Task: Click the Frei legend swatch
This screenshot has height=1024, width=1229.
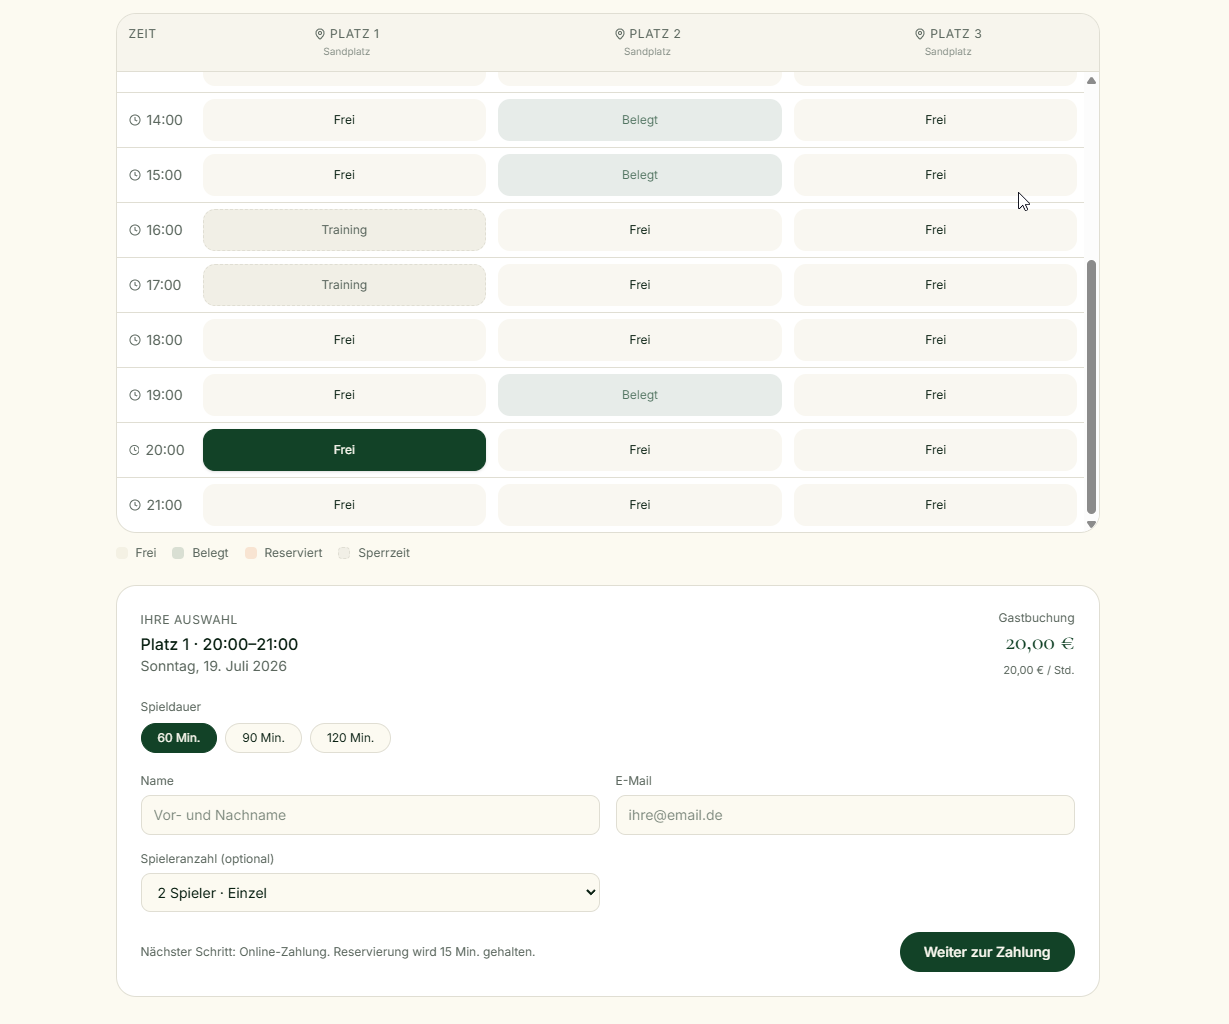Action: coord(122,553)
